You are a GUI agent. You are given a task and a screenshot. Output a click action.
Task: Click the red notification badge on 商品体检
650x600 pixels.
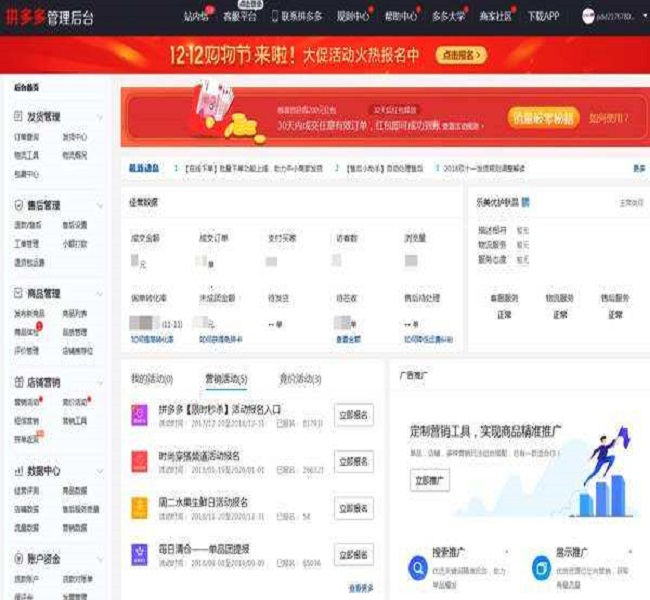click(x=39, y=326)
